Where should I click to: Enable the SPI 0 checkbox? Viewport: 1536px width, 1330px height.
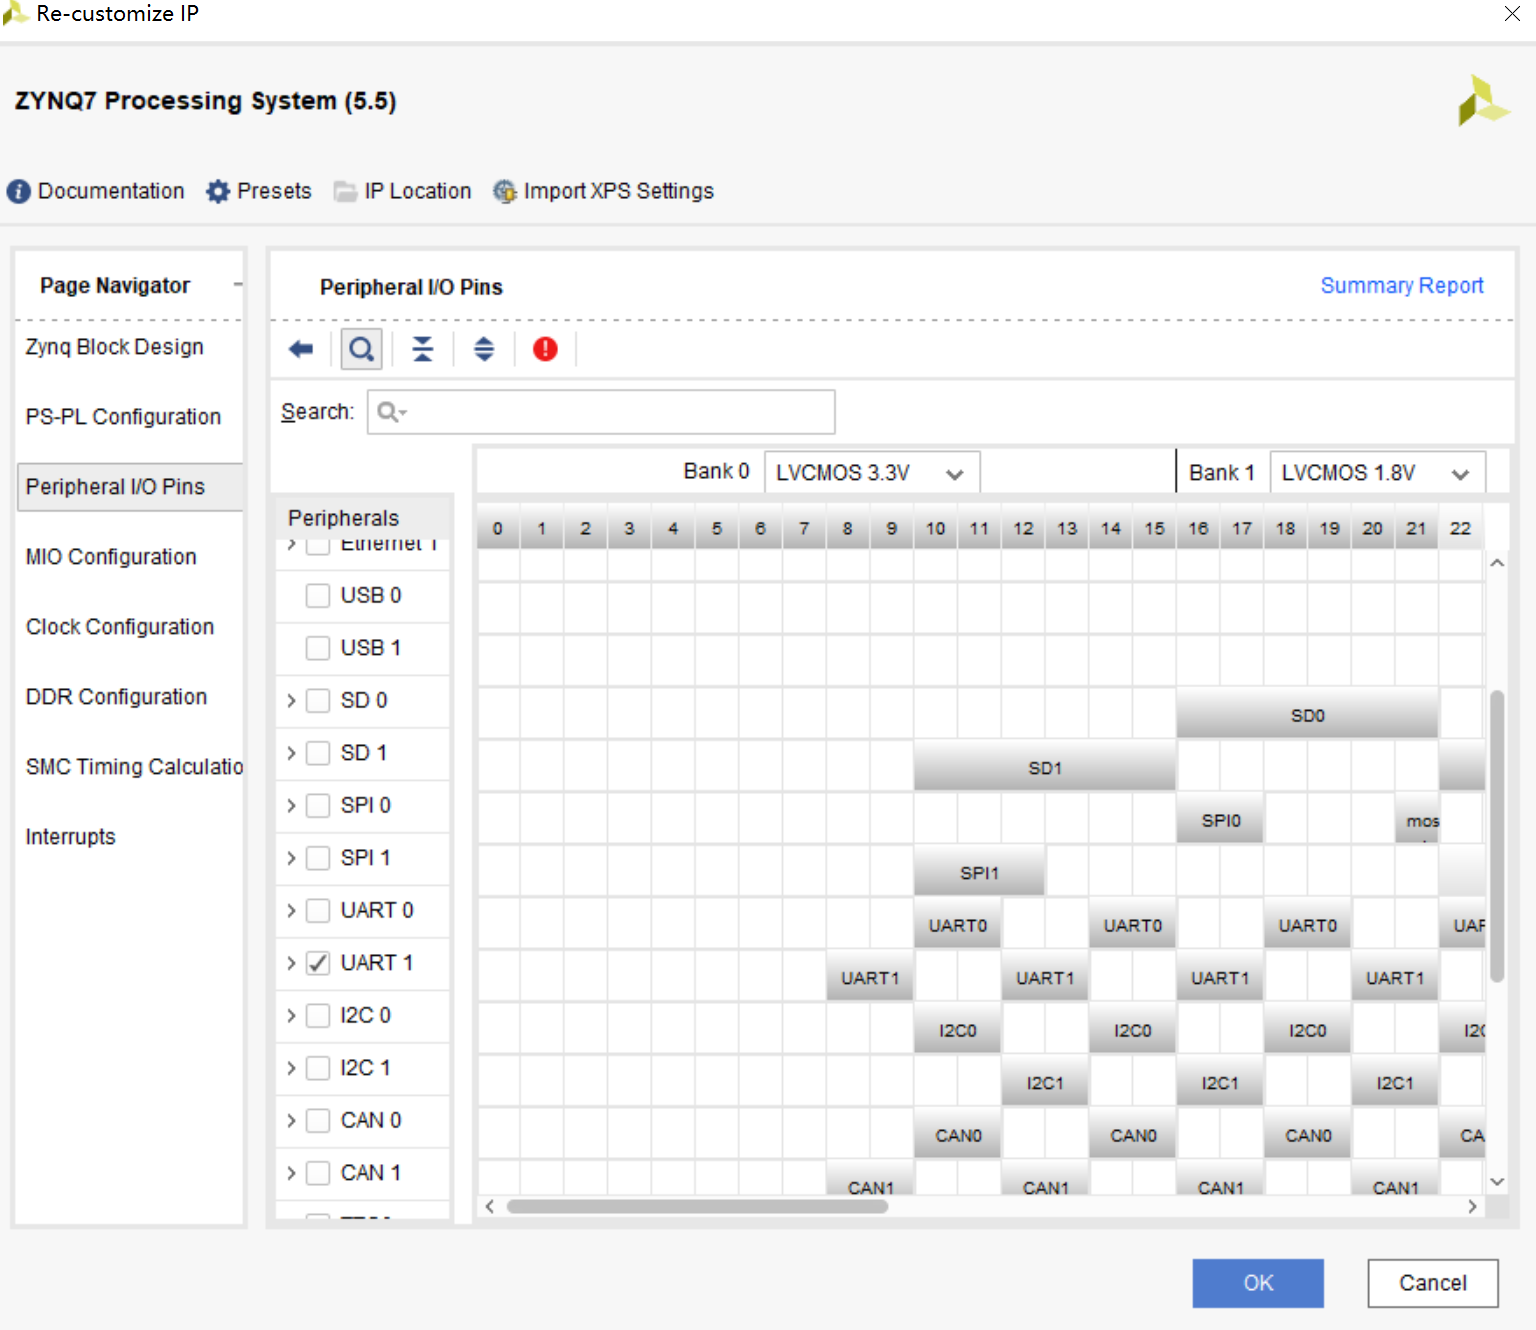[x=318, y=806]
